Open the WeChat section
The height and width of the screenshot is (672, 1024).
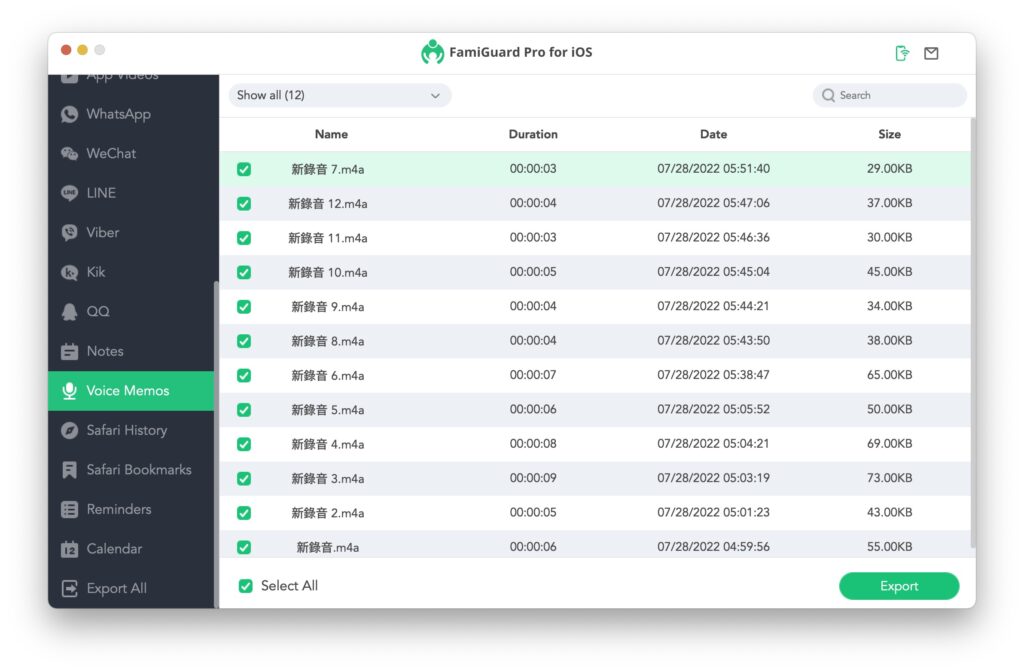coord(131,153)
